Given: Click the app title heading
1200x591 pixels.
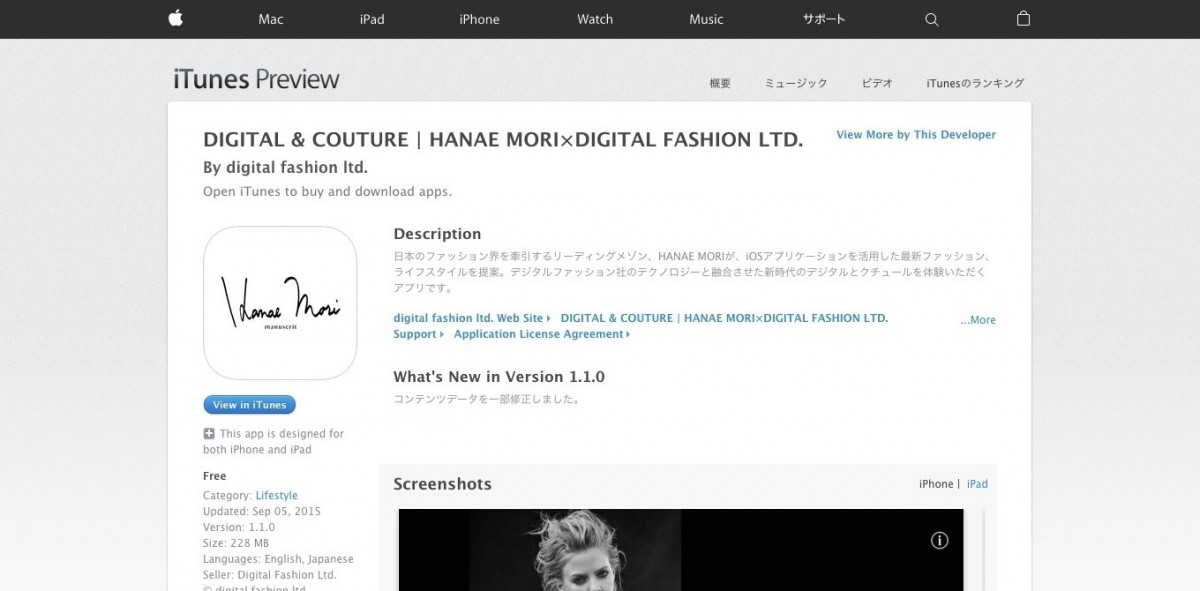Looking at the screenshot, I should [503, 139].
